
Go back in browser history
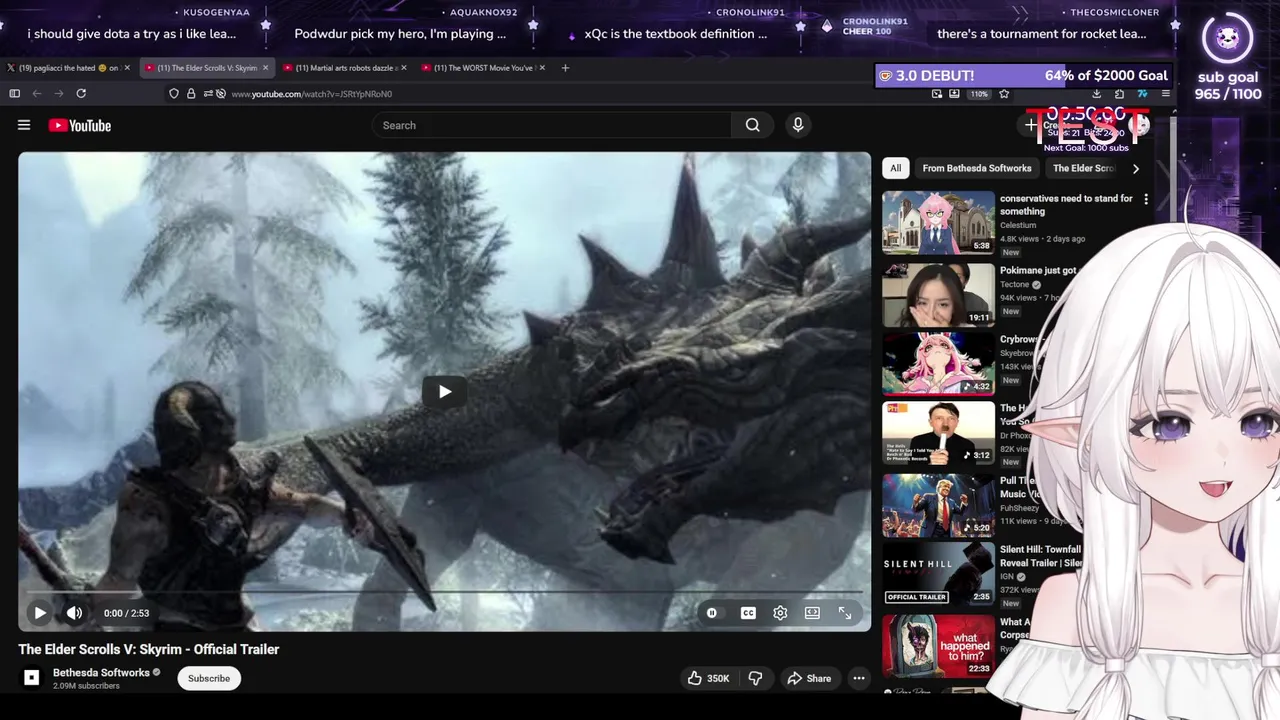pyautogui.click(x=37, y=93)
